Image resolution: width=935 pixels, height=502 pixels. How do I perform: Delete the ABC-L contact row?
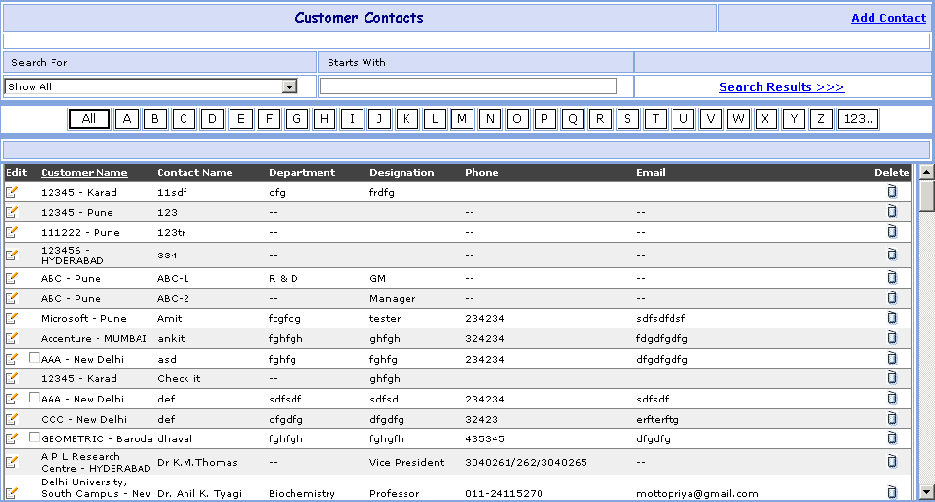click(892, 278)
